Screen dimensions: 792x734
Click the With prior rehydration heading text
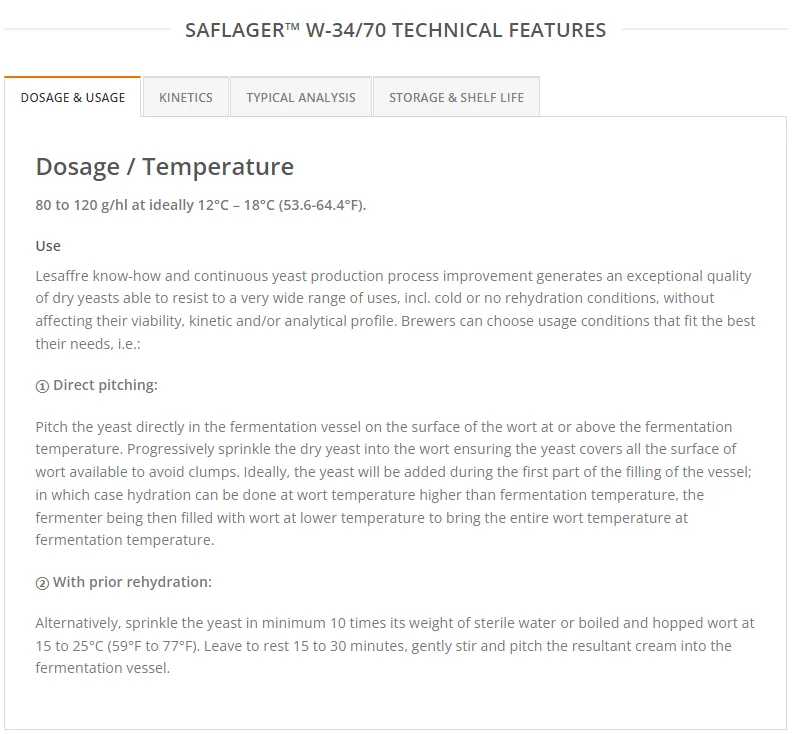132,582
